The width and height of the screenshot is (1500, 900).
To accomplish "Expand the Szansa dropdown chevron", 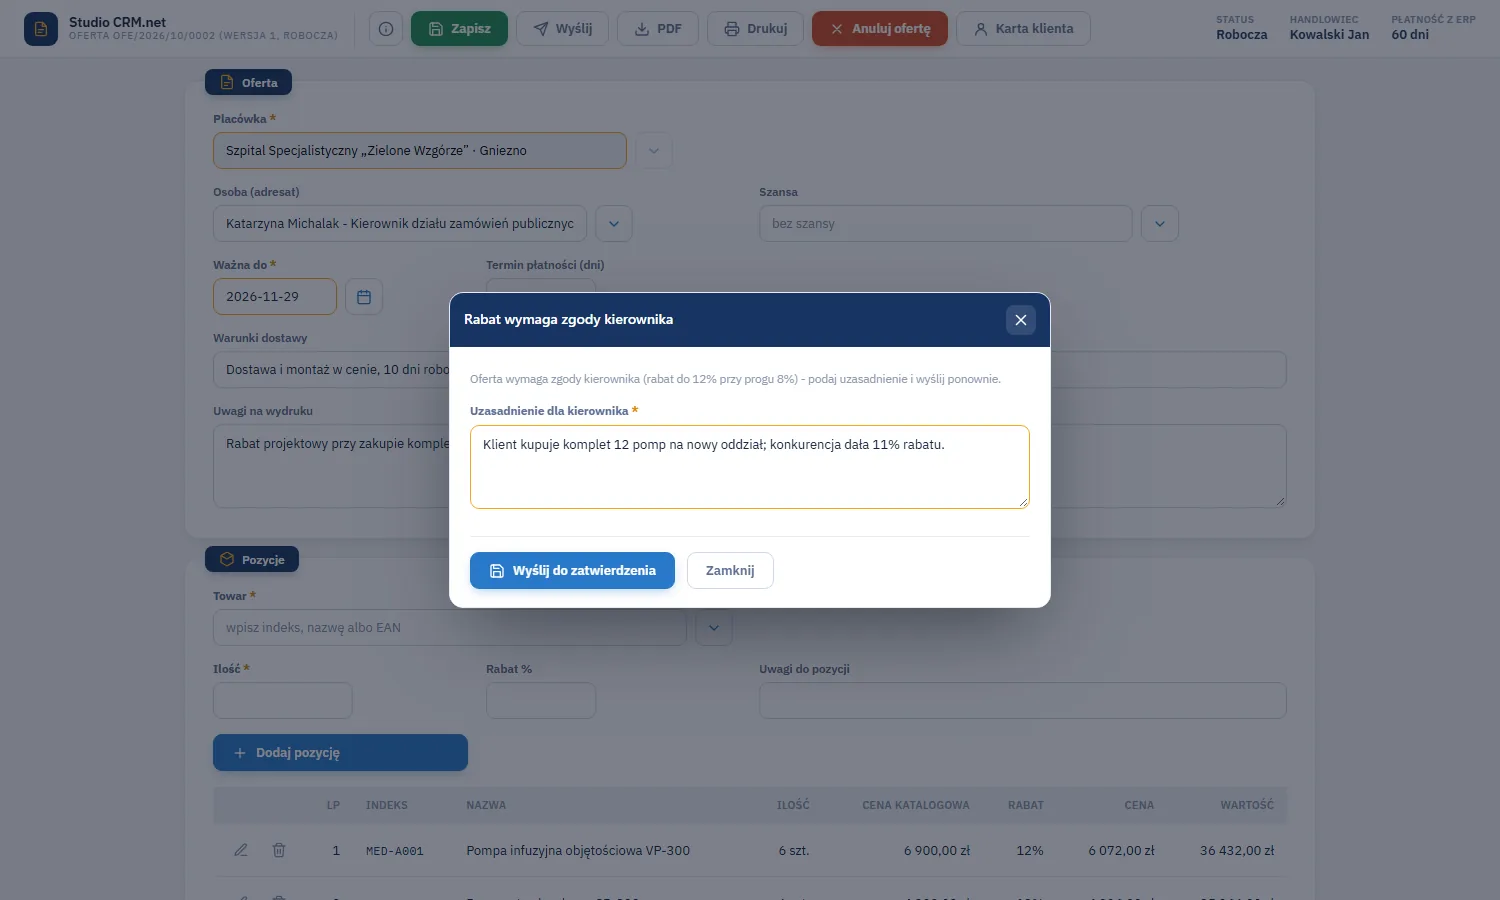I will coord(1160,224).
